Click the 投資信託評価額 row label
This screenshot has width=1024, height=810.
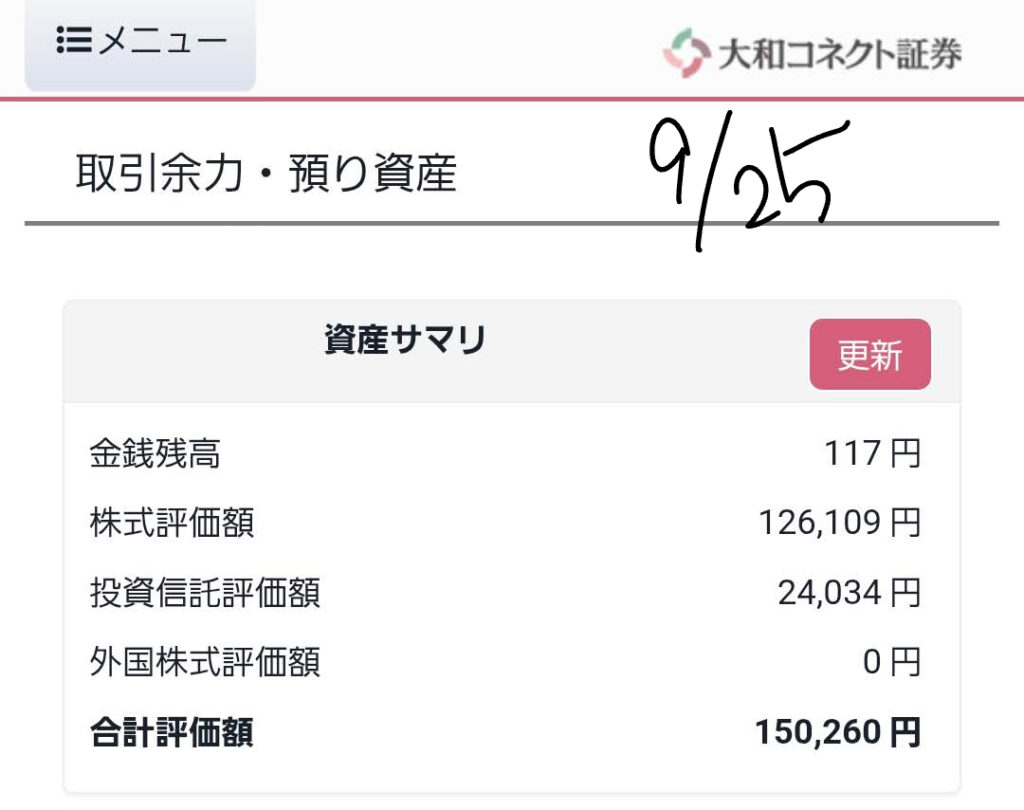click(x=205, y=593)
